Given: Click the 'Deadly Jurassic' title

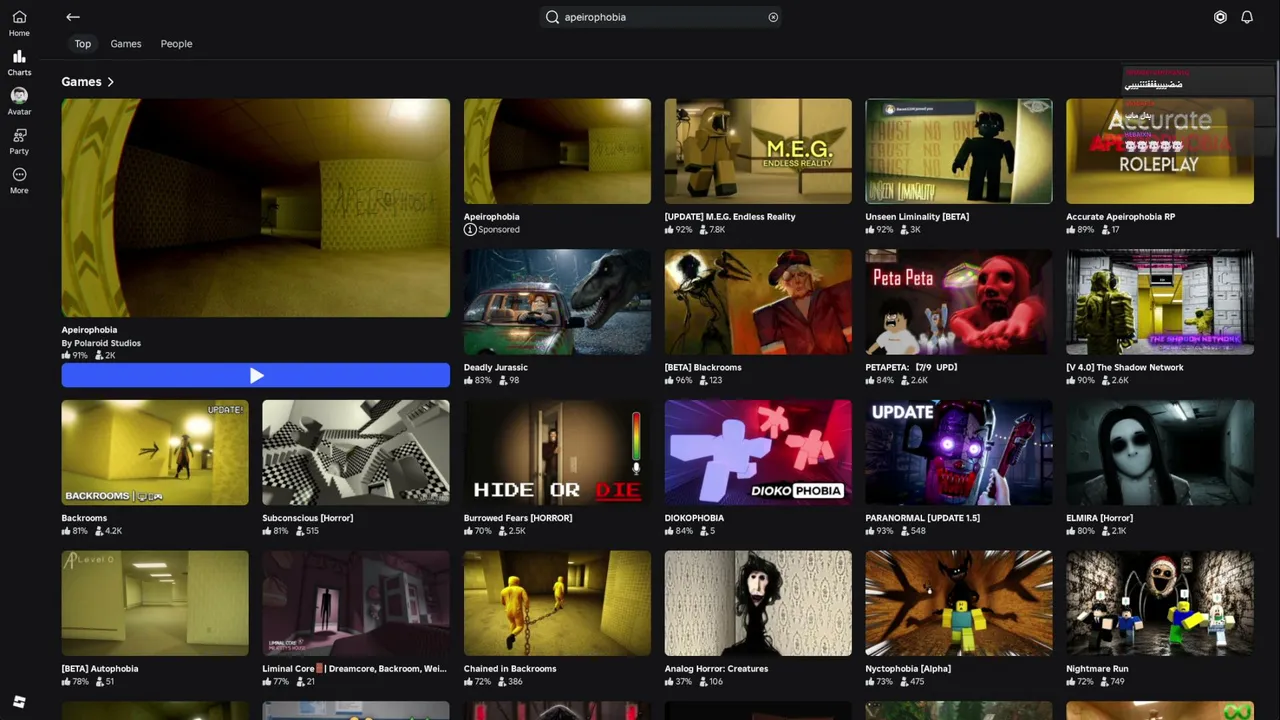Looking at the screenshot, I should point(496,368).
